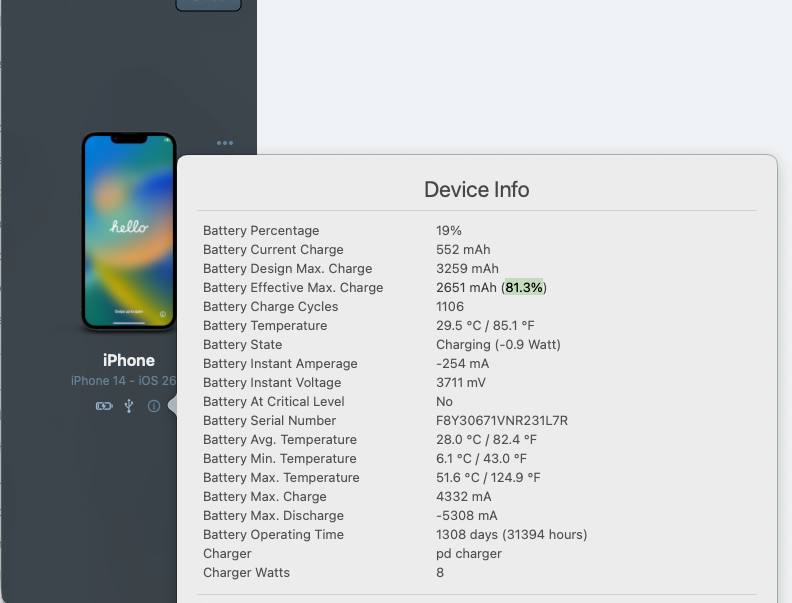
Task: Click the 6.1 °C / 43.0 °F minimum temperature
Action: pyautogui.click(x=481, y=459)
